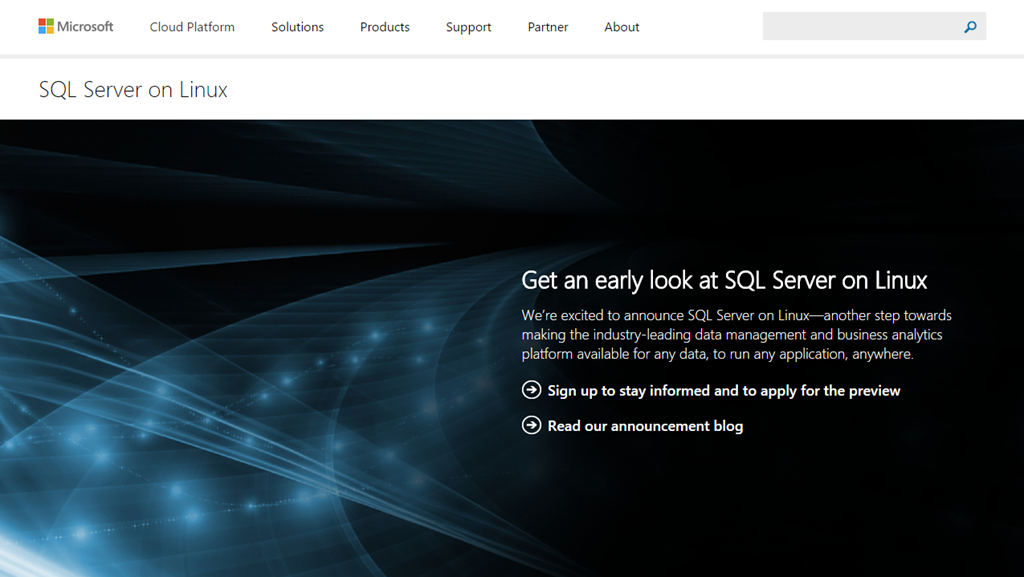Open the Cloud Platform menu
The image size is (1024, 577).
[x=192, y=27]
